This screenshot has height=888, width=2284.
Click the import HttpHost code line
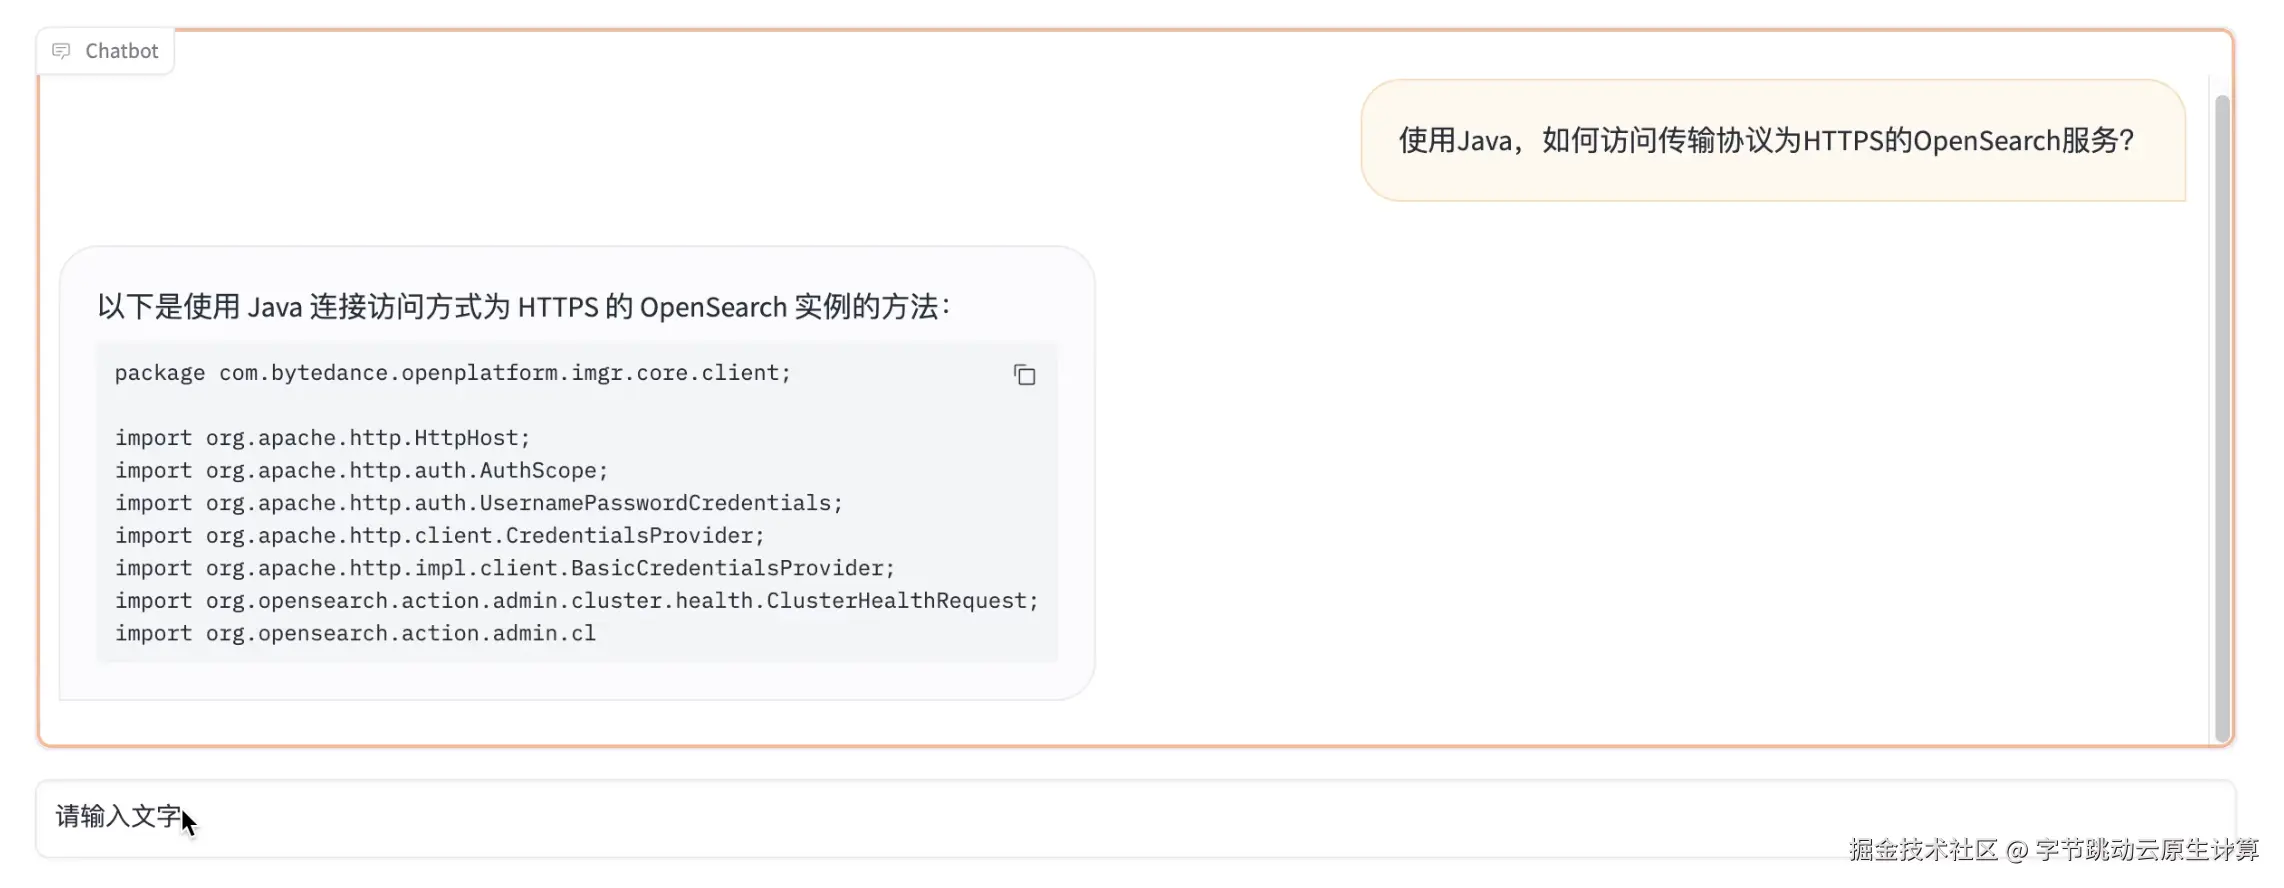(322, 438)
